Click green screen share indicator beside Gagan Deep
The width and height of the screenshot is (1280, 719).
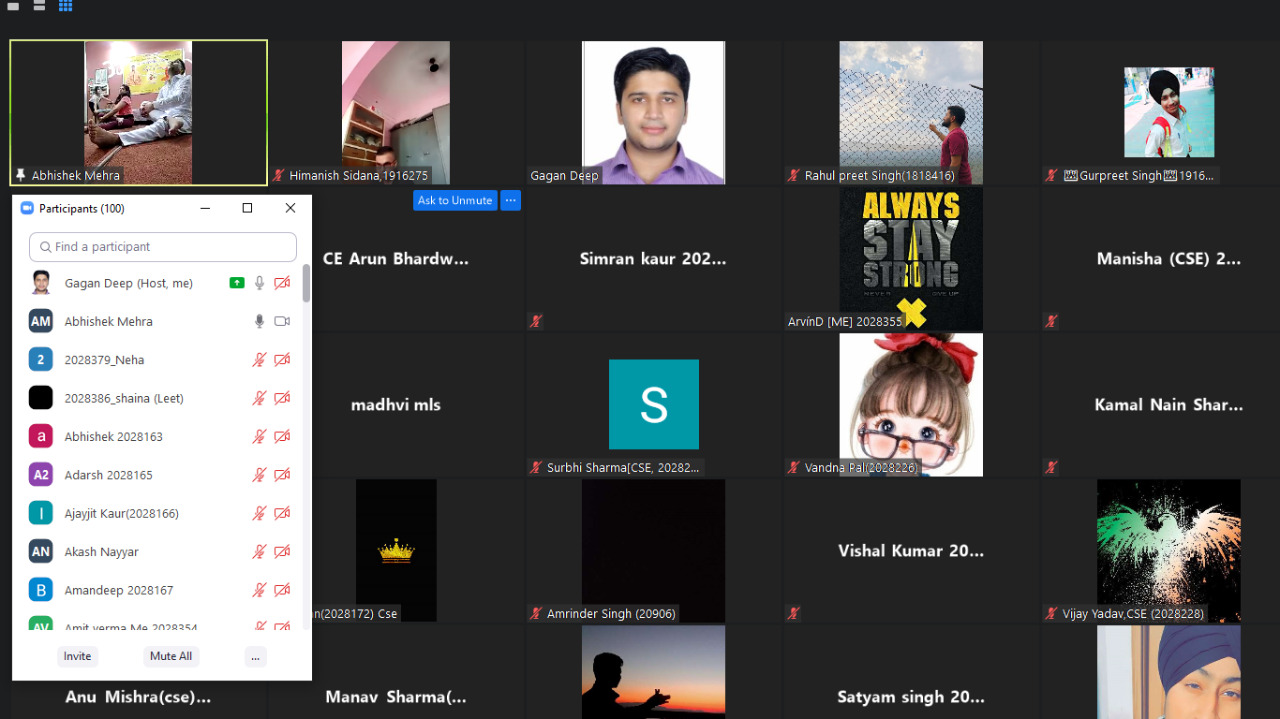pyautogui.click(x=237, y=283)
